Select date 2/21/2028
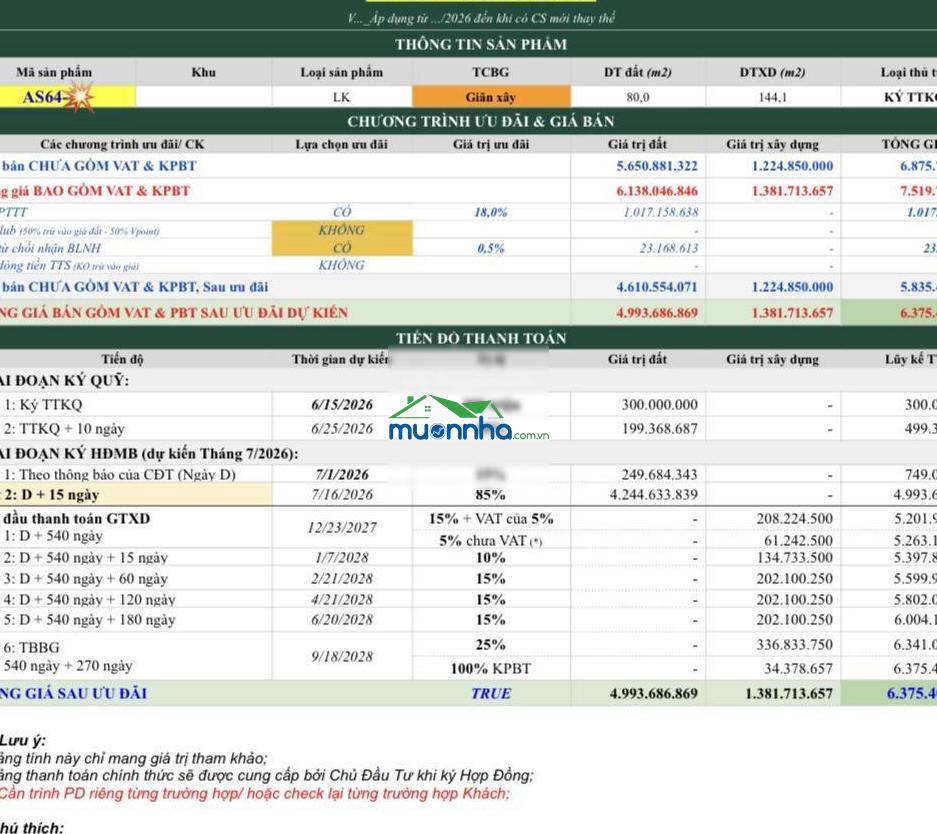 coord(342,578)
